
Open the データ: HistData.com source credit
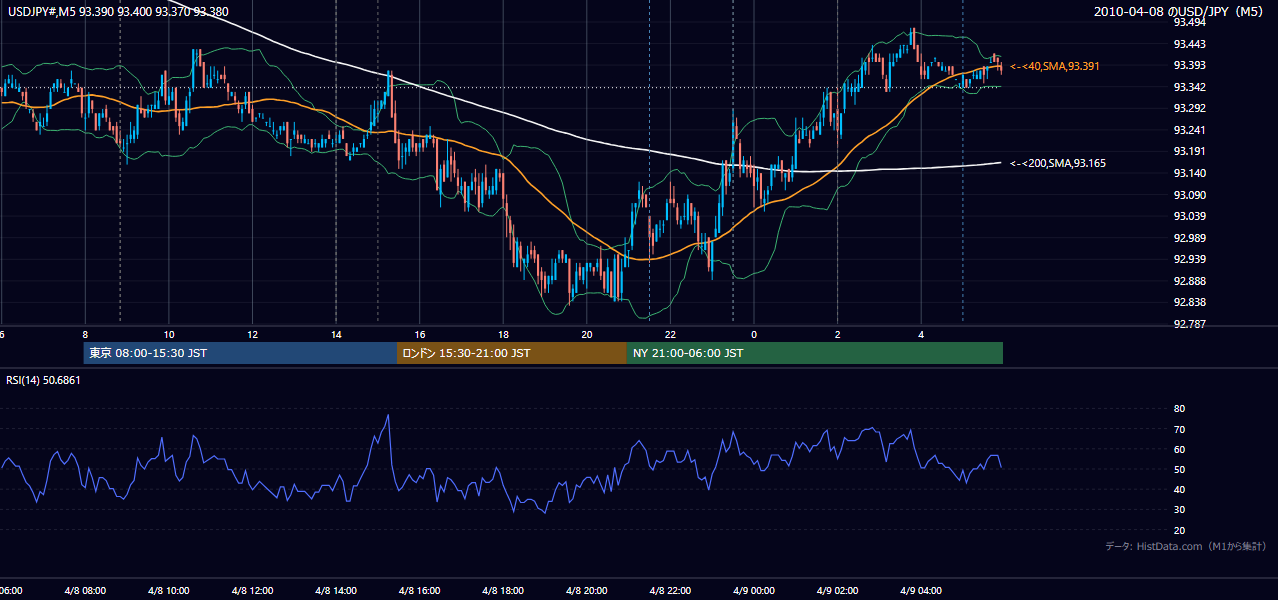click(1186, 546)
